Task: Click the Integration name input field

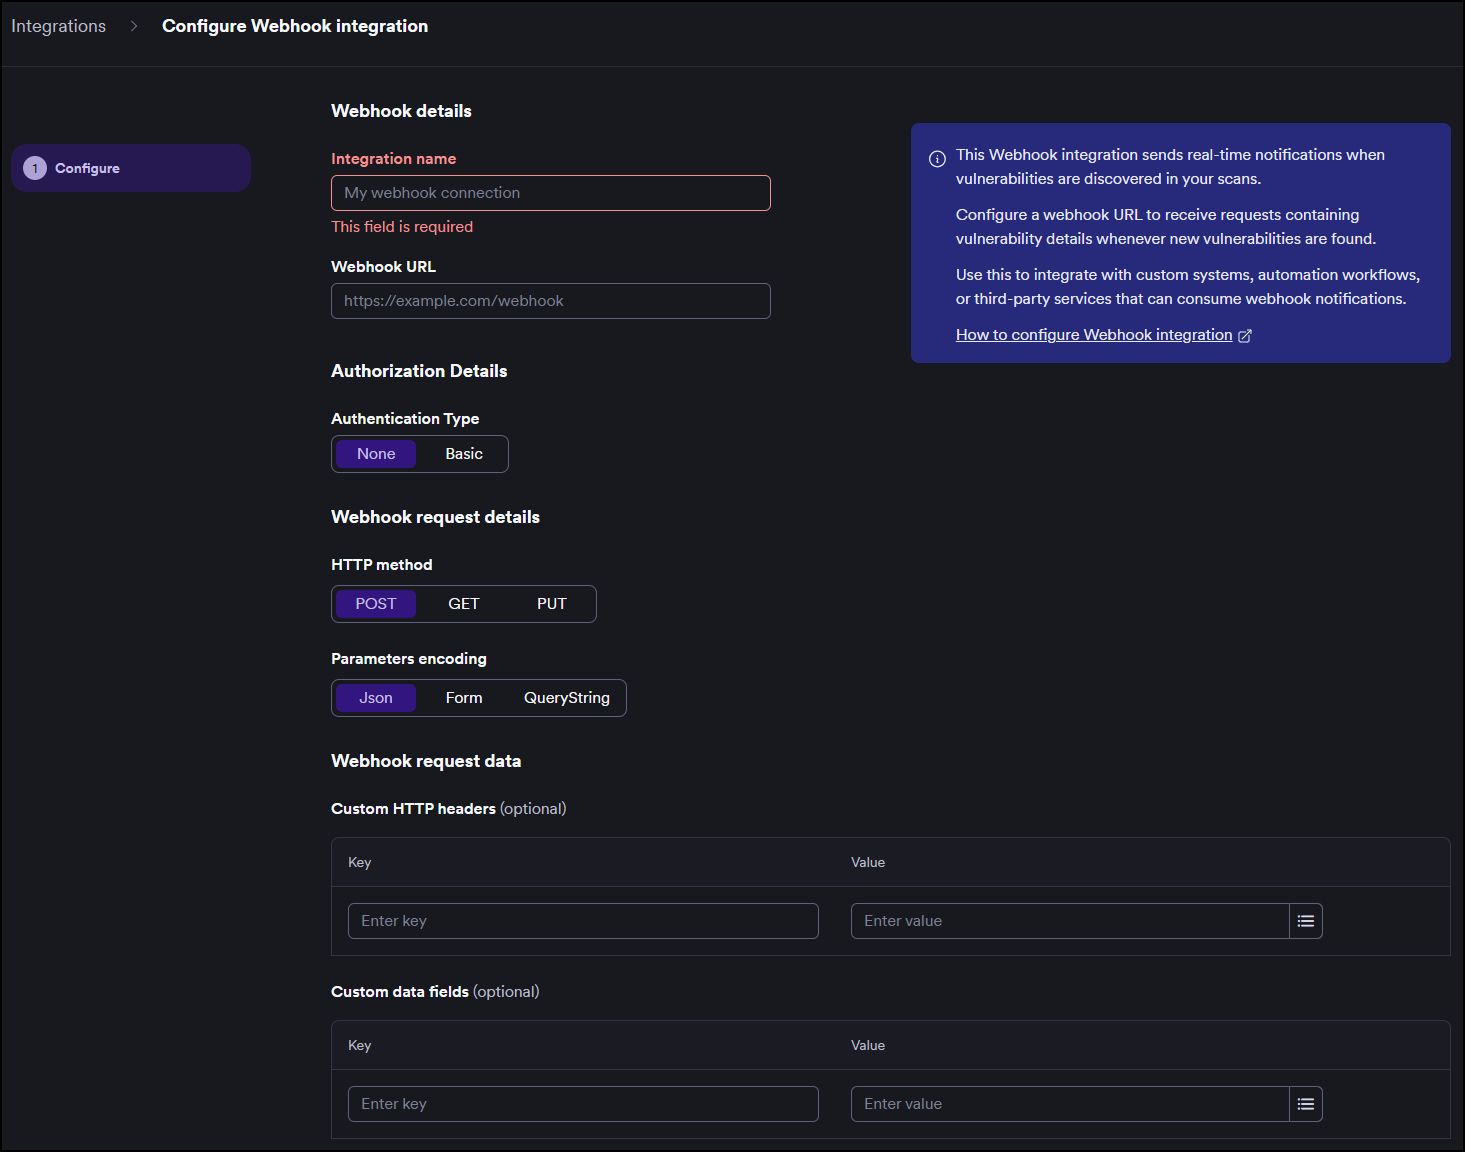Action: tap(550, 192)
